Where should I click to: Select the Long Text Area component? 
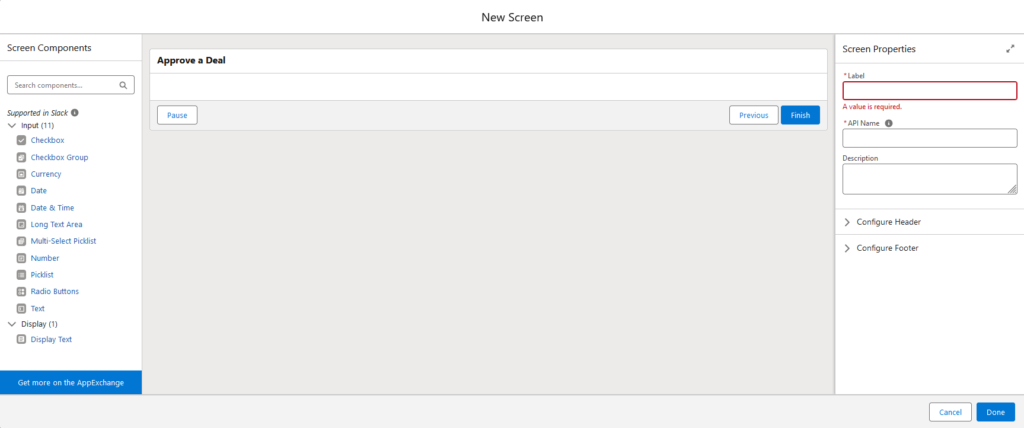pyautogui.click(x=56, y=224)
